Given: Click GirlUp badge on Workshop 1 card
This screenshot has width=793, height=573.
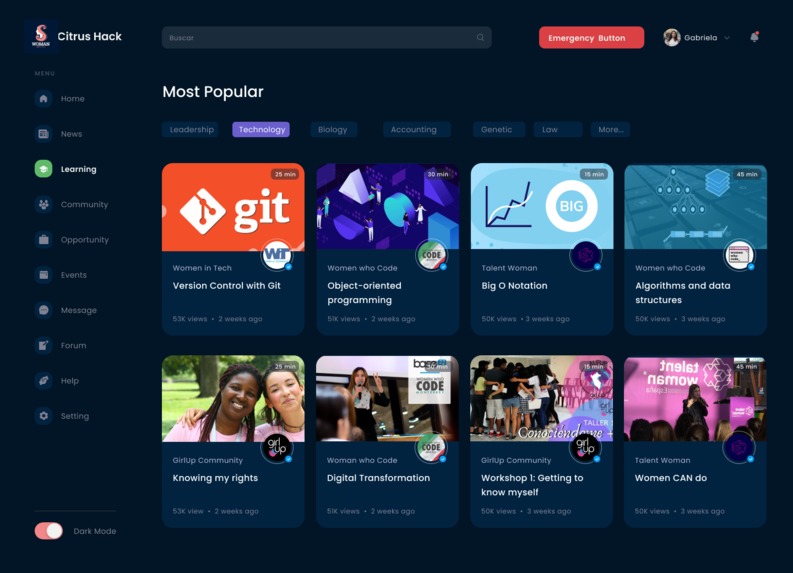Looking at the screenshot, I should (585, 447).
